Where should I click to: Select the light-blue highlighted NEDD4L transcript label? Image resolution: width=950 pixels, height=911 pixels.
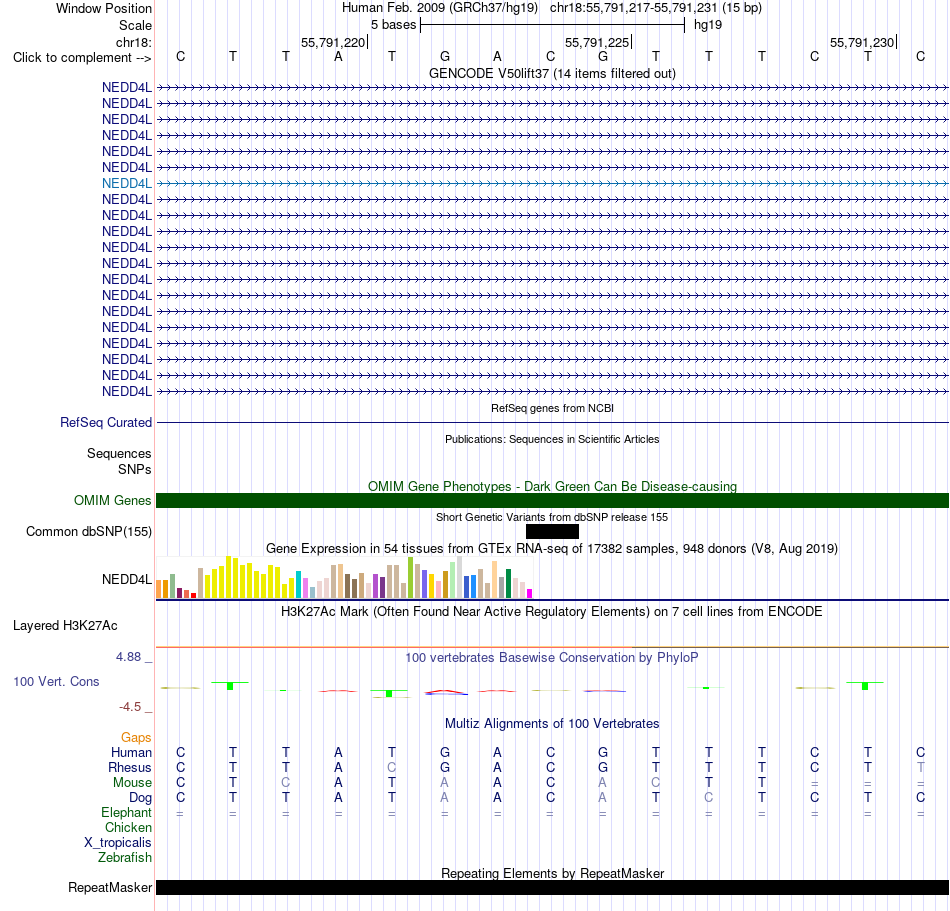(x=127, y=184)
